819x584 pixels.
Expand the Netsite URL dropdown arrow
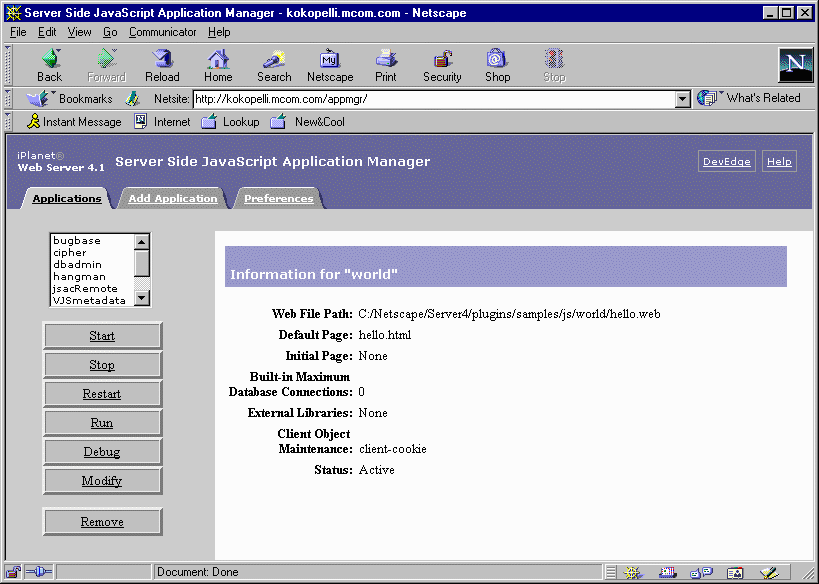[683, 99]
